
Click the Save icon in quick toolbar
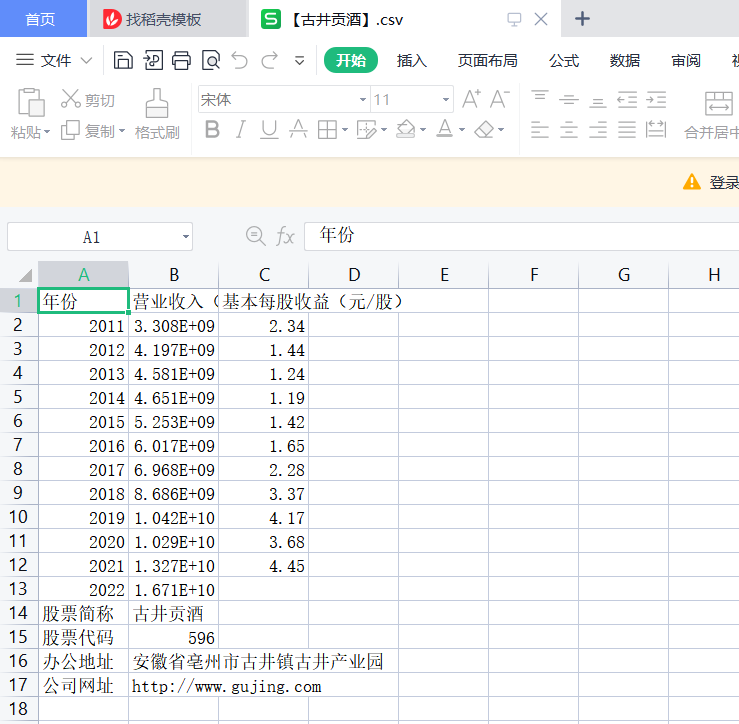tap(123, 60)
